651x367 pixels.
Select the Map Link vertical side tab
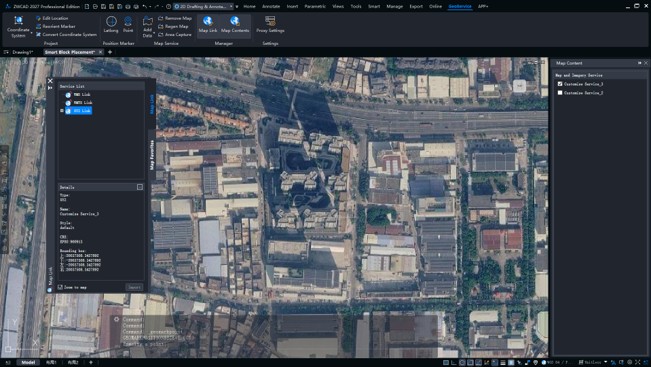click(152, 104)
